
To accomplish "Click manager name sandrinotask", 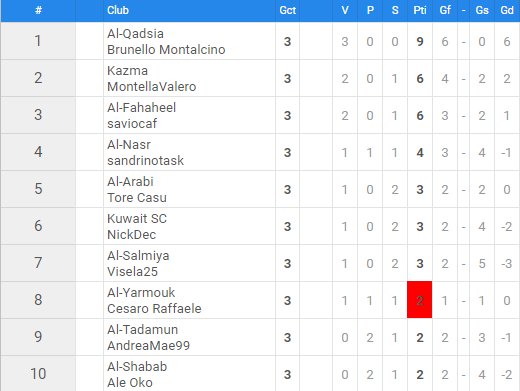I will [145, 161].
